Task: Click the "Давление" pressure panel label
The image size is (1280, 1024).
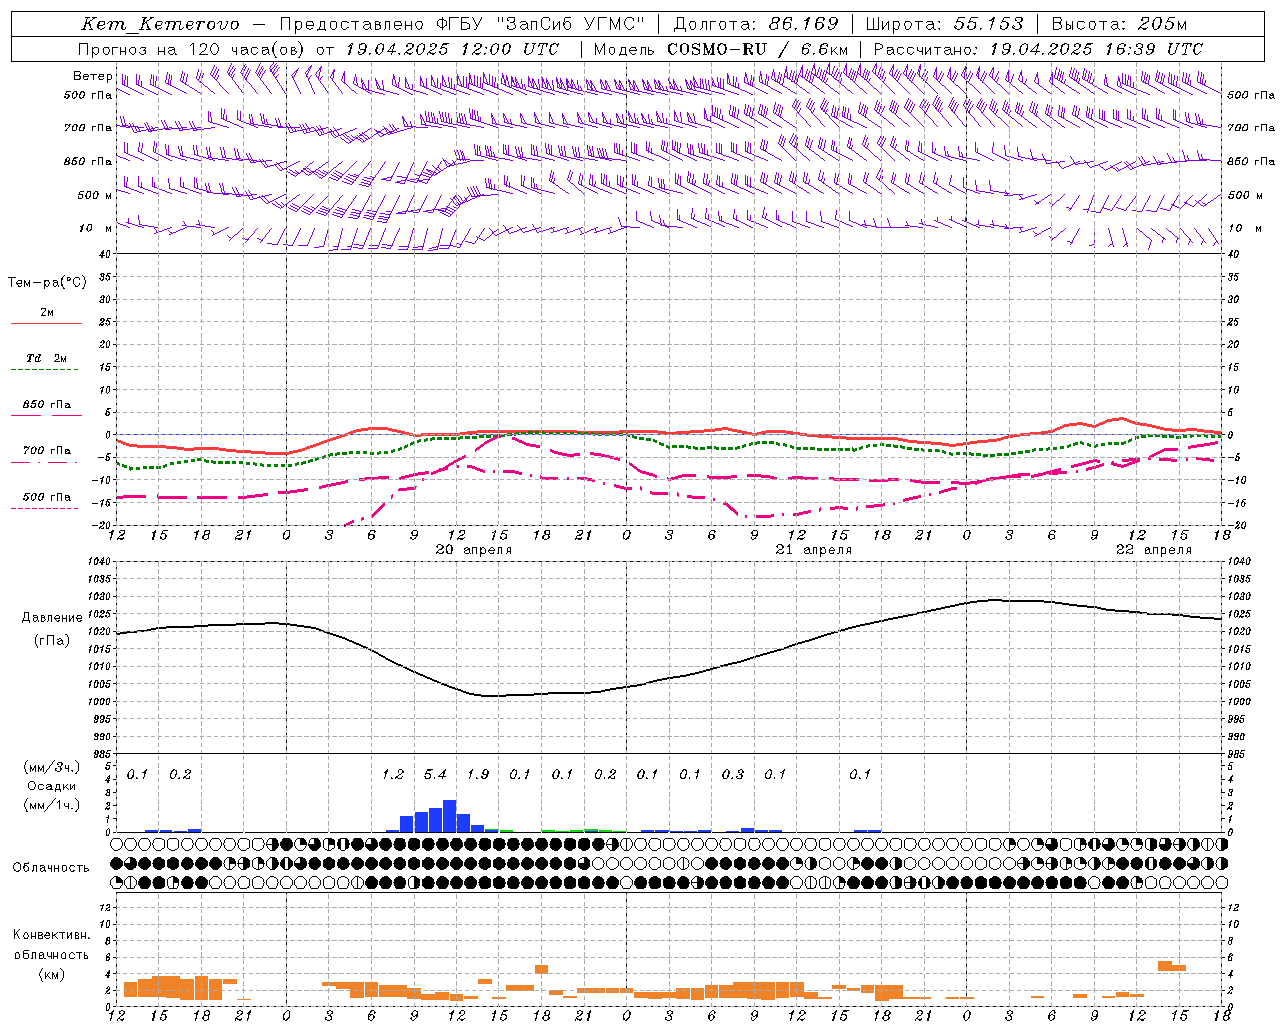Action: point(52,618)
